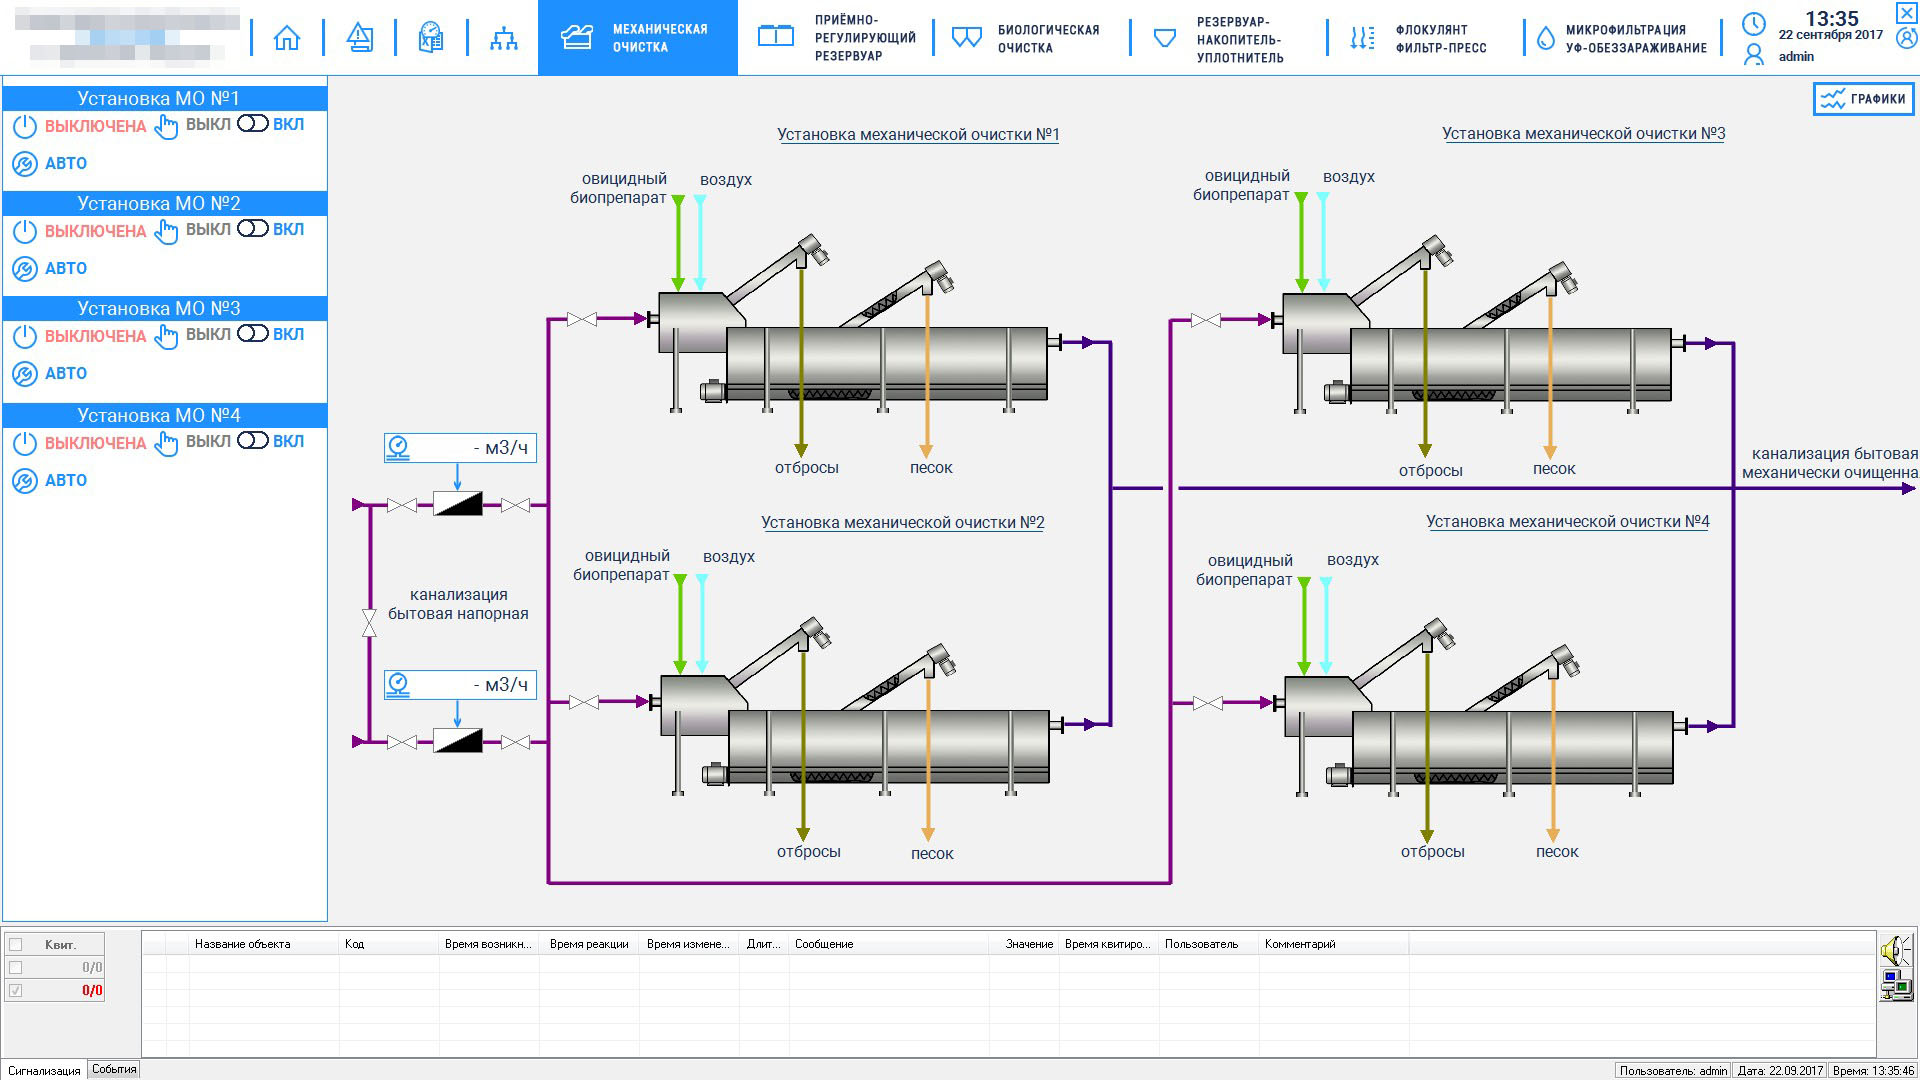
Task: Open the network structure diagram icon
Action: (504, 38)
